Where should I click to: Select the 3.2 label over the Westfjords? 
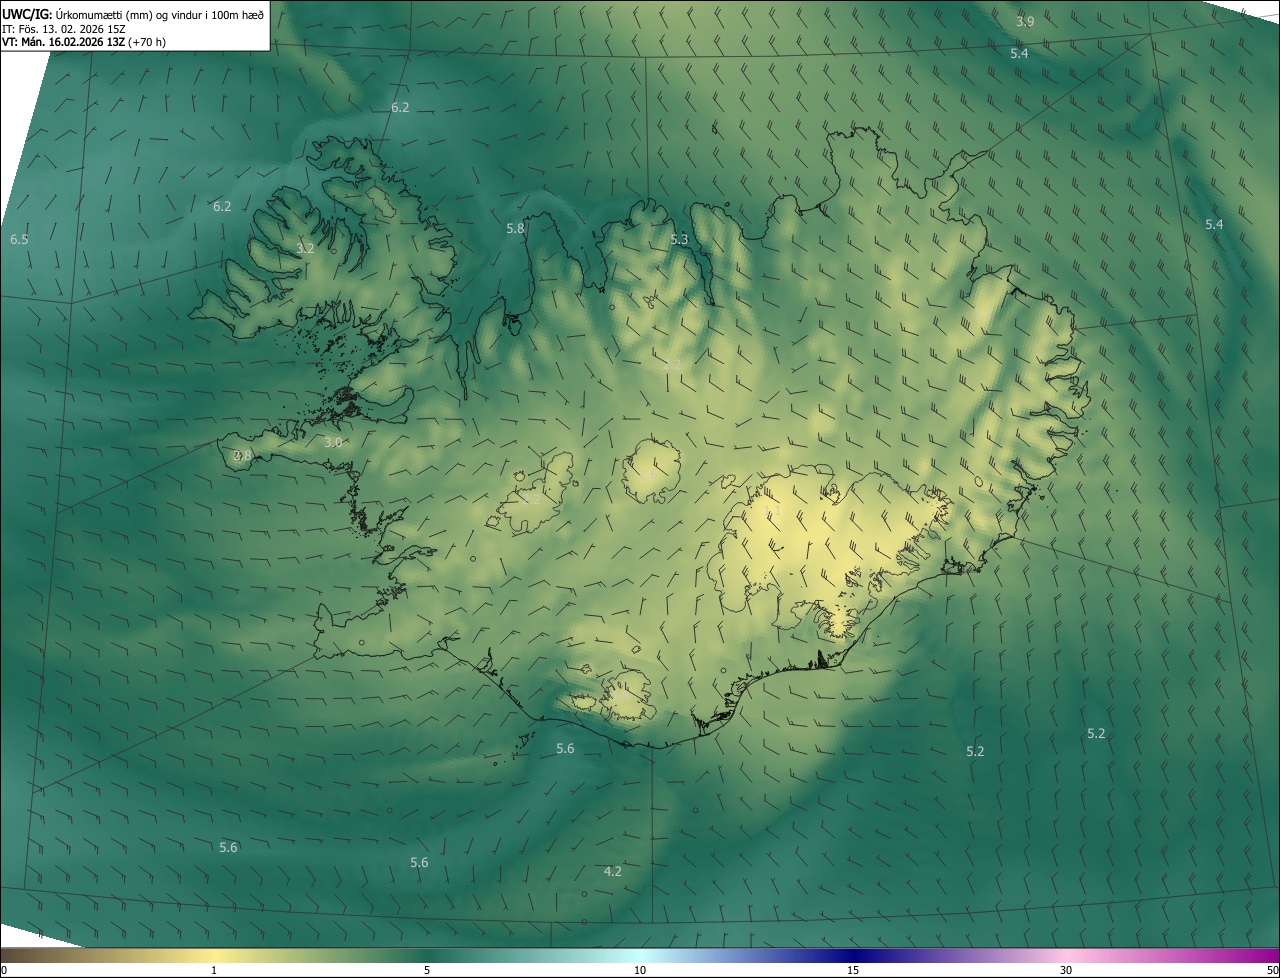[x=306, y=248]
